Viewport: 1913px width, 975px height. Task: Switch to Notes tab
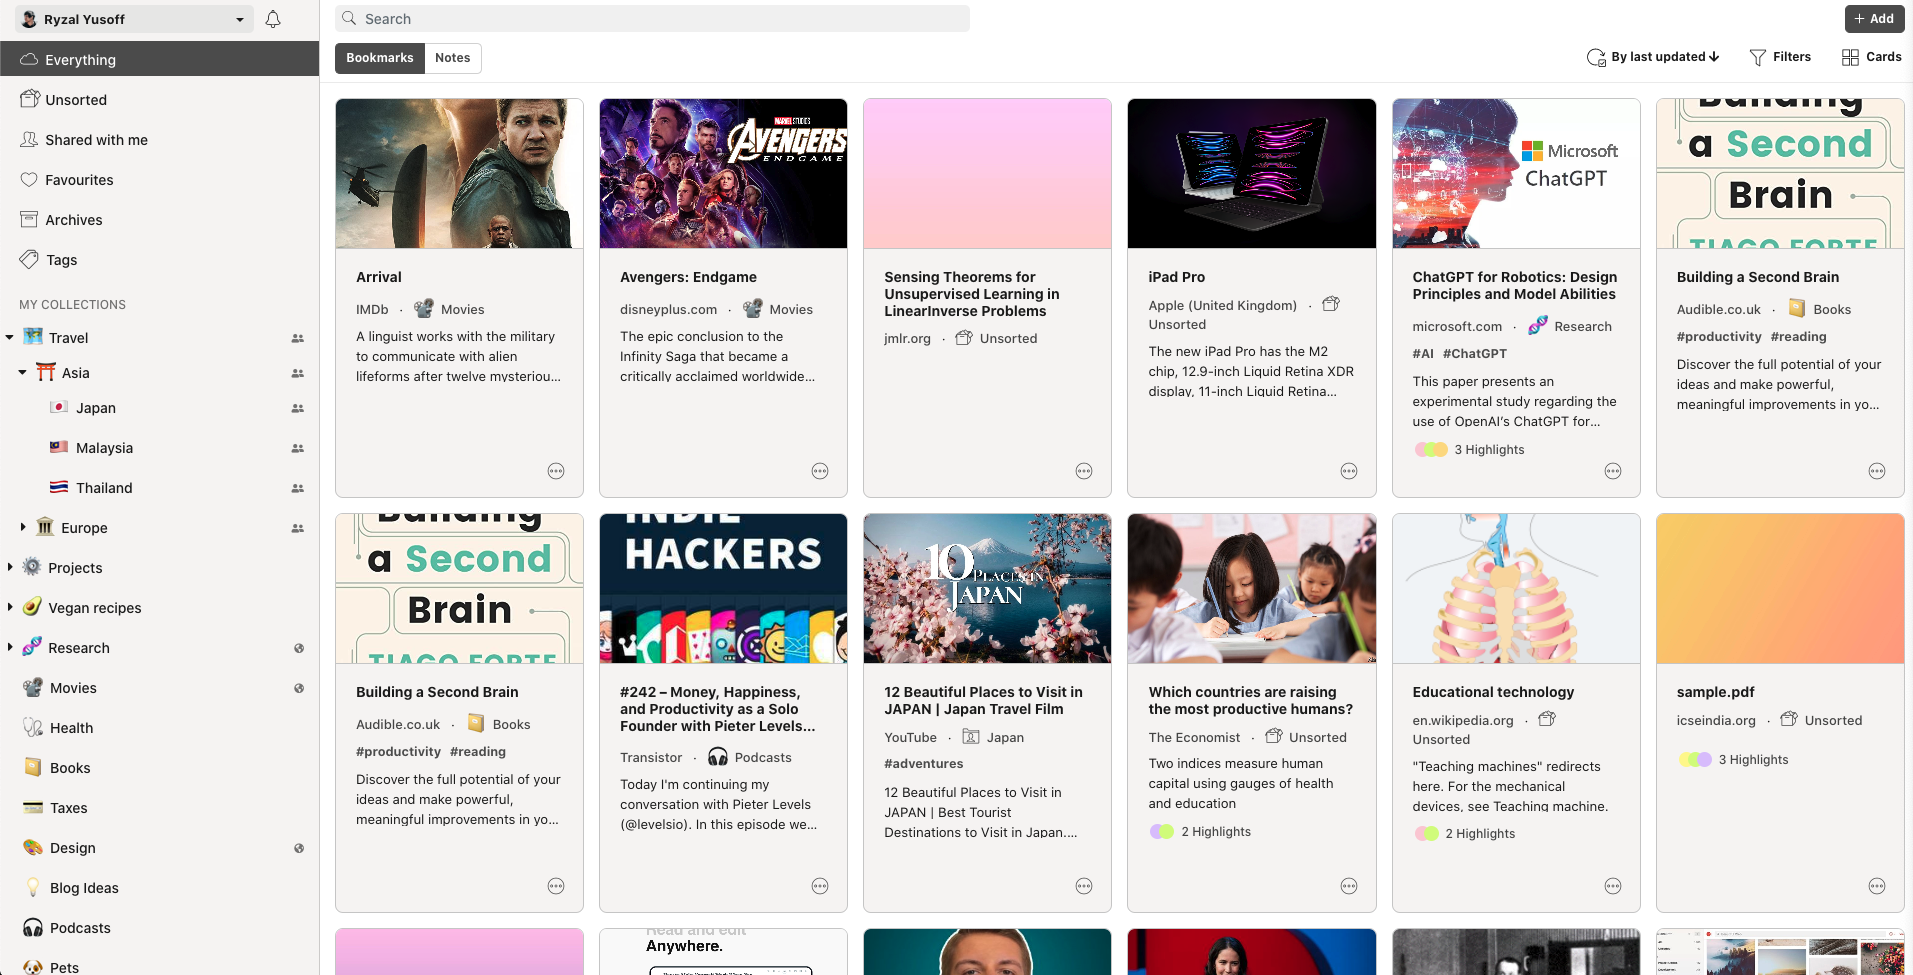click(x=453, y=58)
